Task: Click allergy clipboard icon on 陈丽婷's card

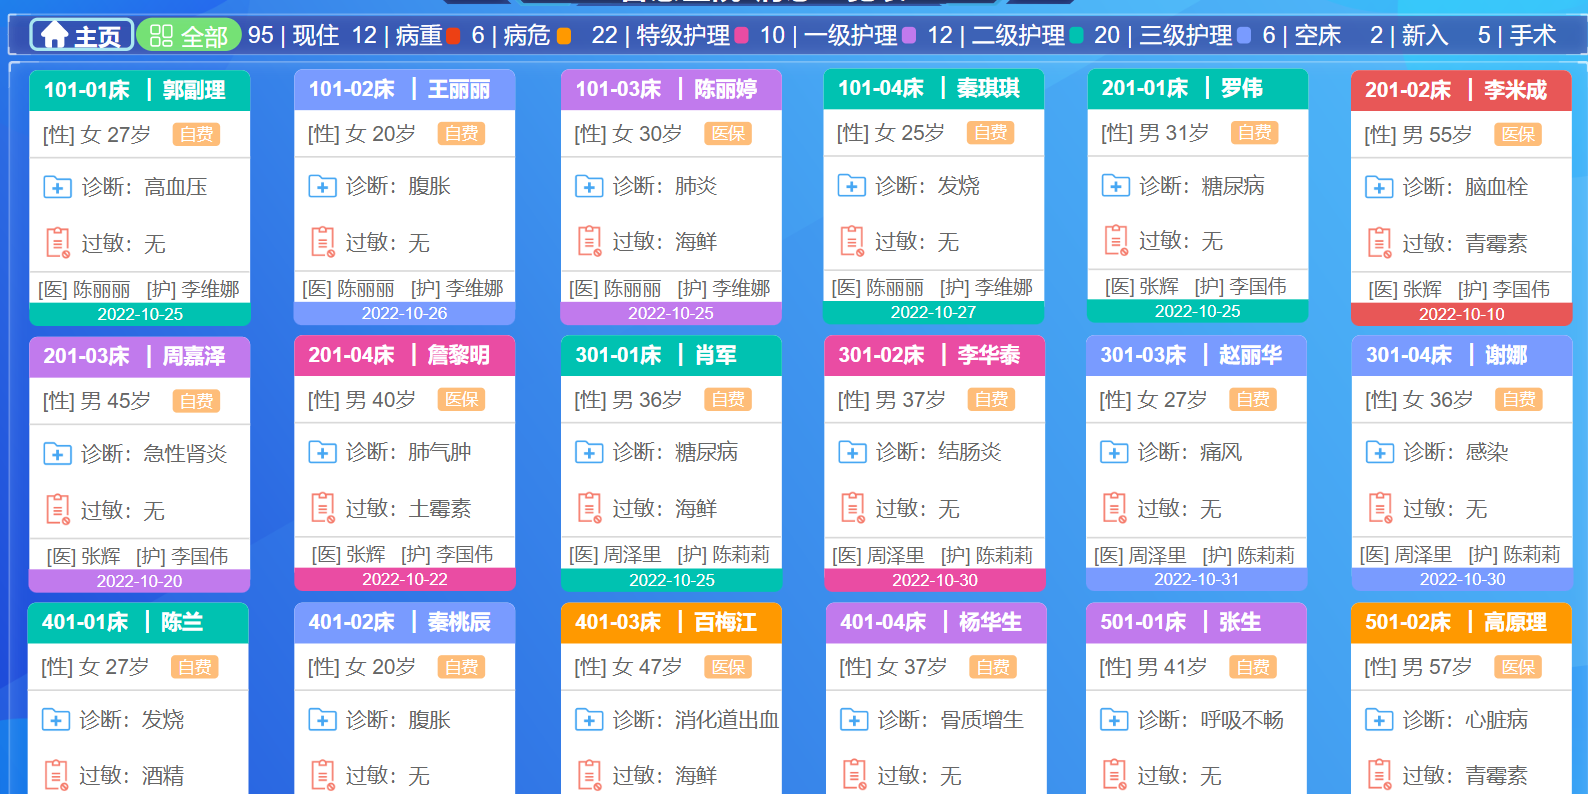Action: [x=589, y=241]
